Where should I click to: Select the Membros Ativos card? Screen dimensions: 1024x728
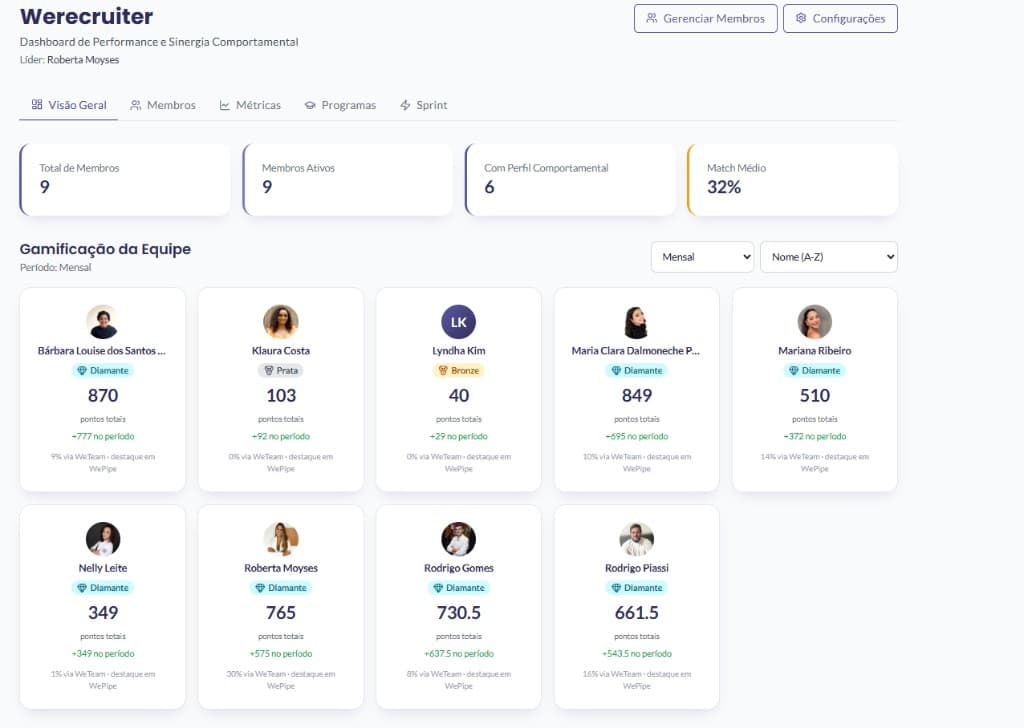[347, 180]
